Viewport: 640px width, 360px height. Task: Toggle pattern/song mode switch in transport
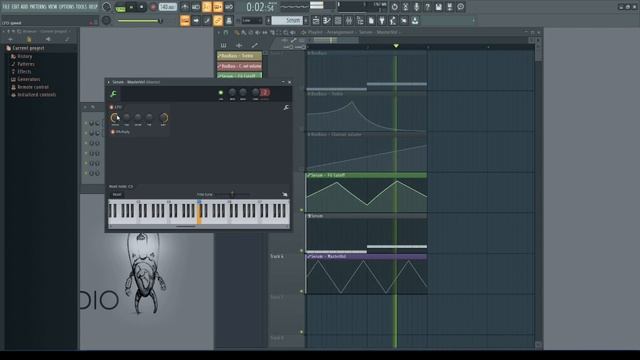click(120, 7)
